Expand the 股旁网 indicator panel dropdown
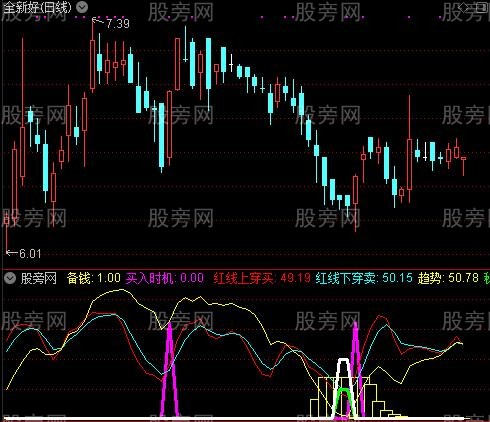The image size is (490, 422). click(10, 278)
